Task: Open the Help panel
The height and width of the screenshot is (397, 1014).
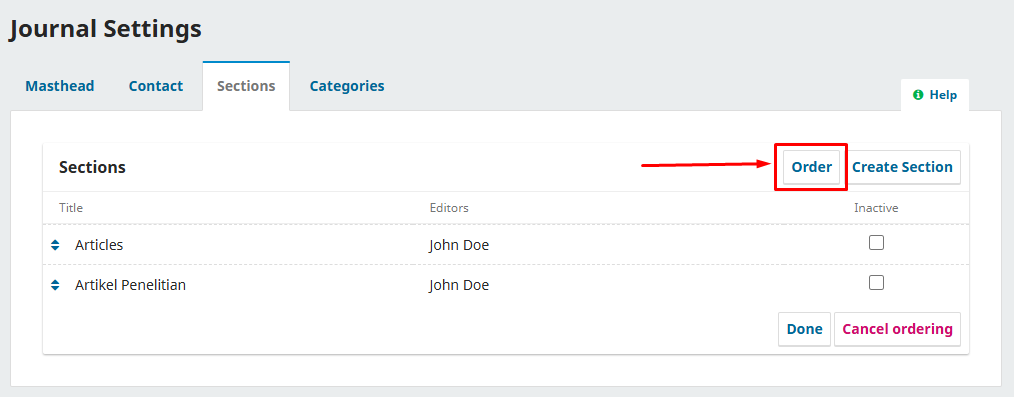Action: (935, 95)
